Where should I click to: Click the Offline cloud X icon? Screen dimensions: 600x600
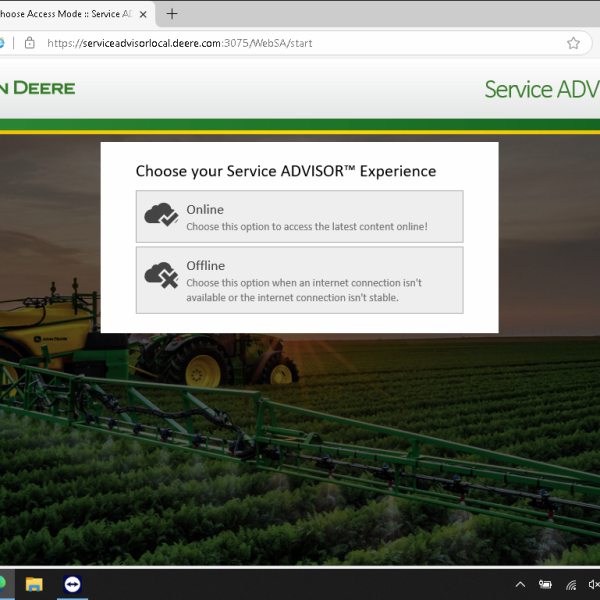click(161, 275)
